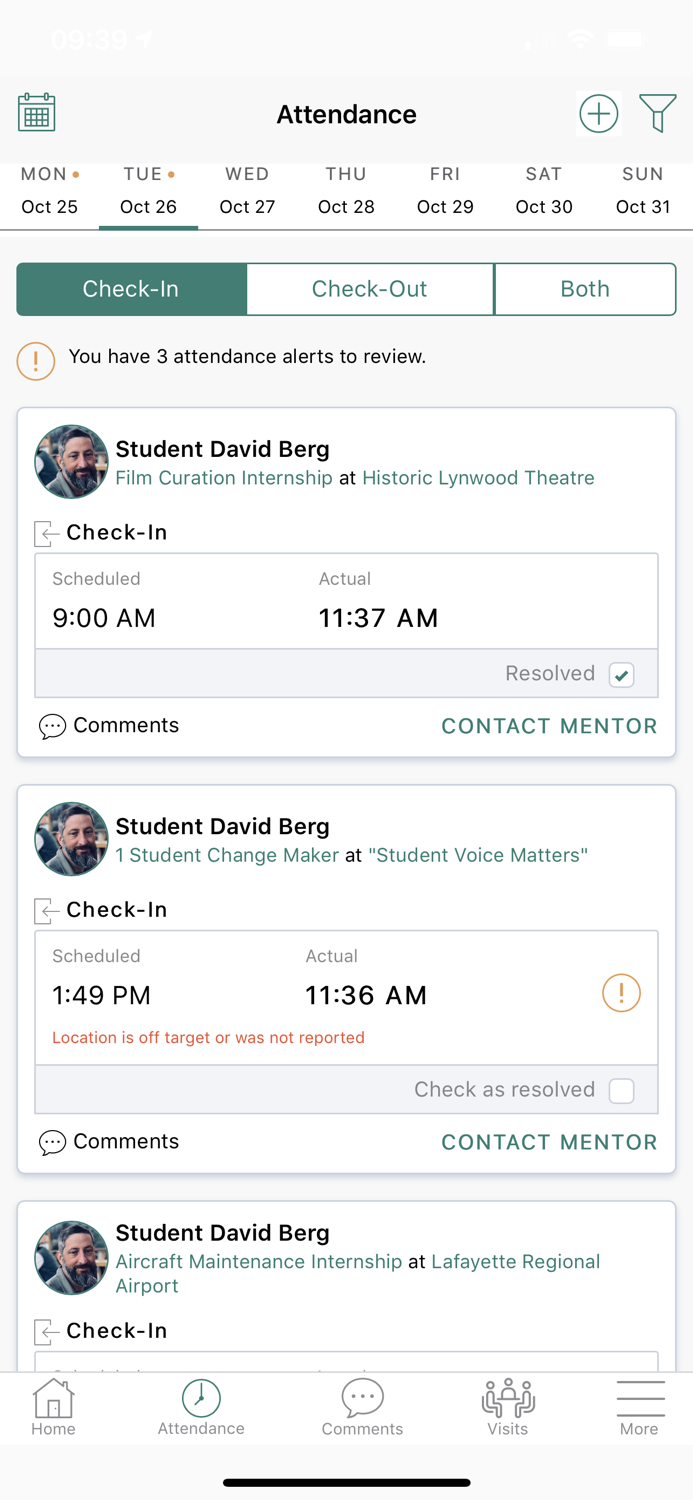The image size is (693, 1500).
Task: Tap the warning icon next to 11:36 AM
Action: 621,993
